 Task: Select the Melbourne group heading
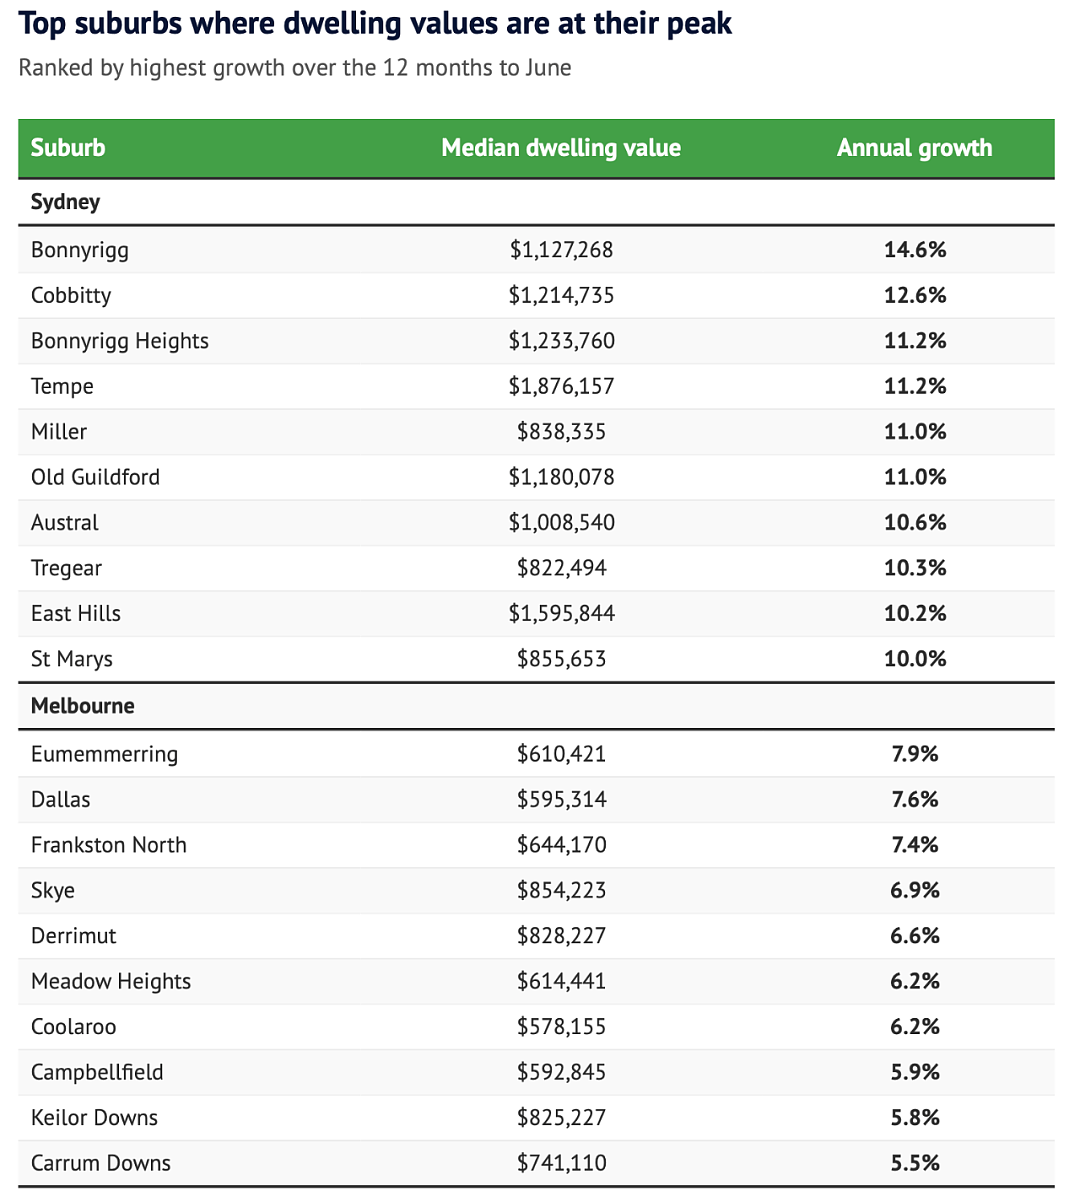[83, 706]
